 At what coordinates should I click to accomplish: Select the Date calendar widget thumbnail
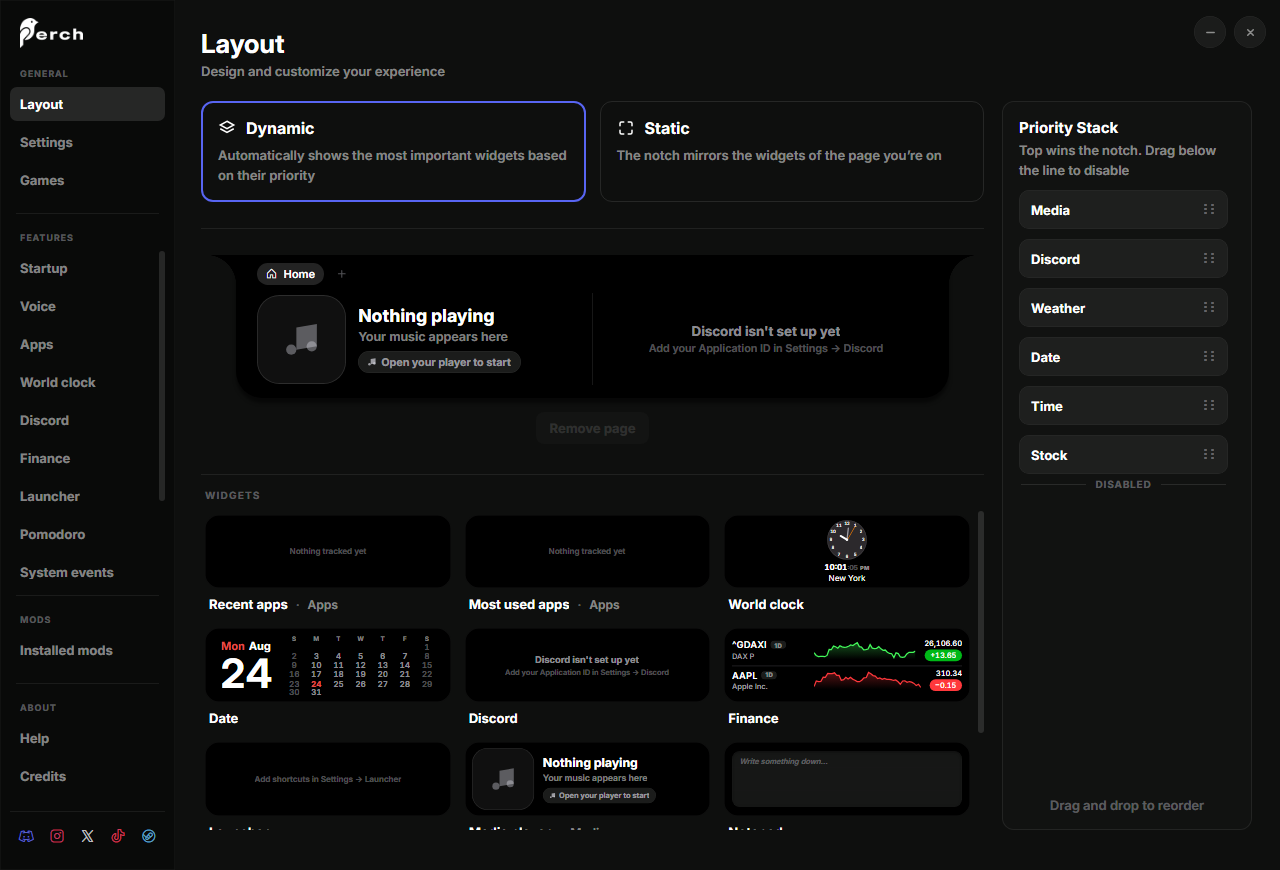(328, 665)
